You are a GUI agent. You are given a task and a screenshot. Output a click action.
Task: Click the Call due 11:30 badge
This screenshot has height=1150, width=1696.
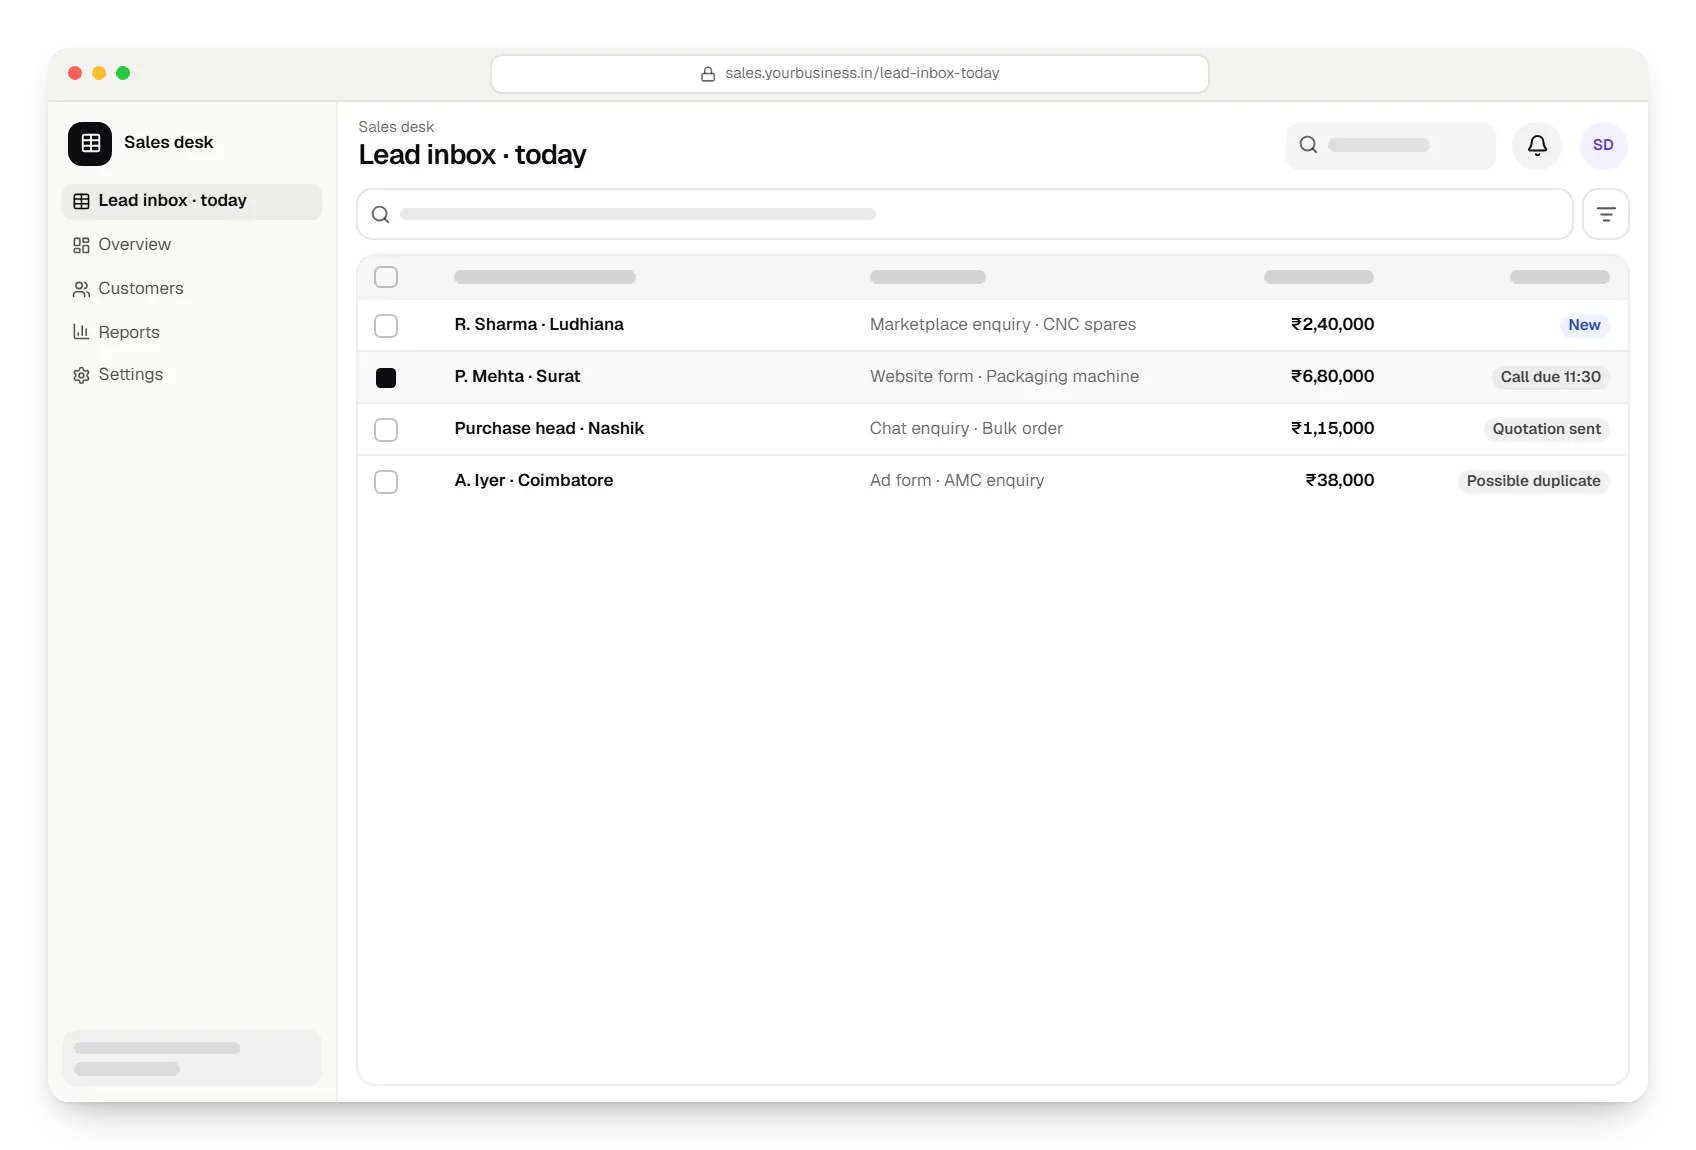click(1550, 377)
